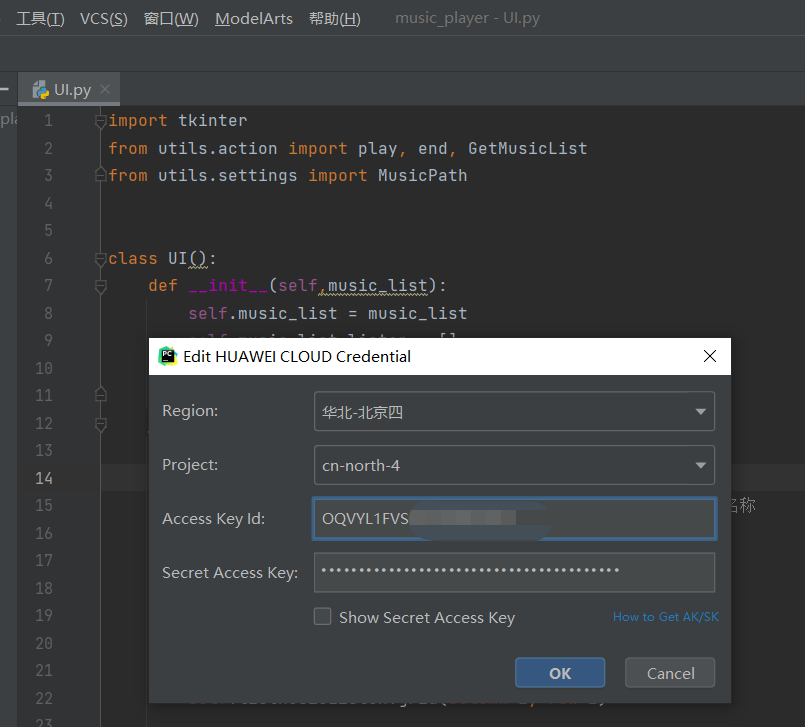The image size is (805, 727).
Task: Click the class name UI on line 6
Action: 178,258
